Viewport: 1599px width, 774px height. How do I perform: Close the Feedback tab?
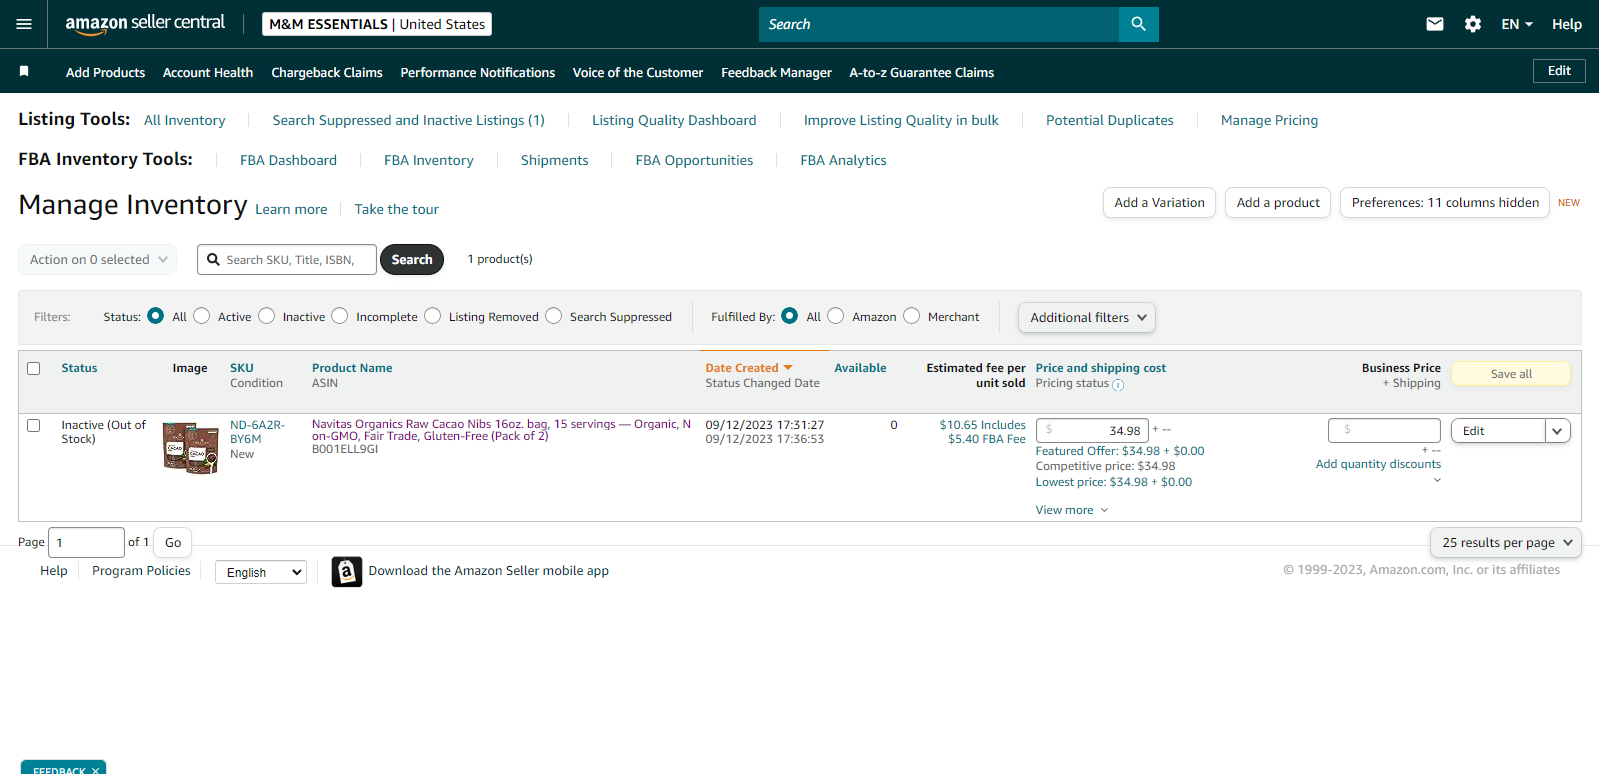(x=95, y=770)
